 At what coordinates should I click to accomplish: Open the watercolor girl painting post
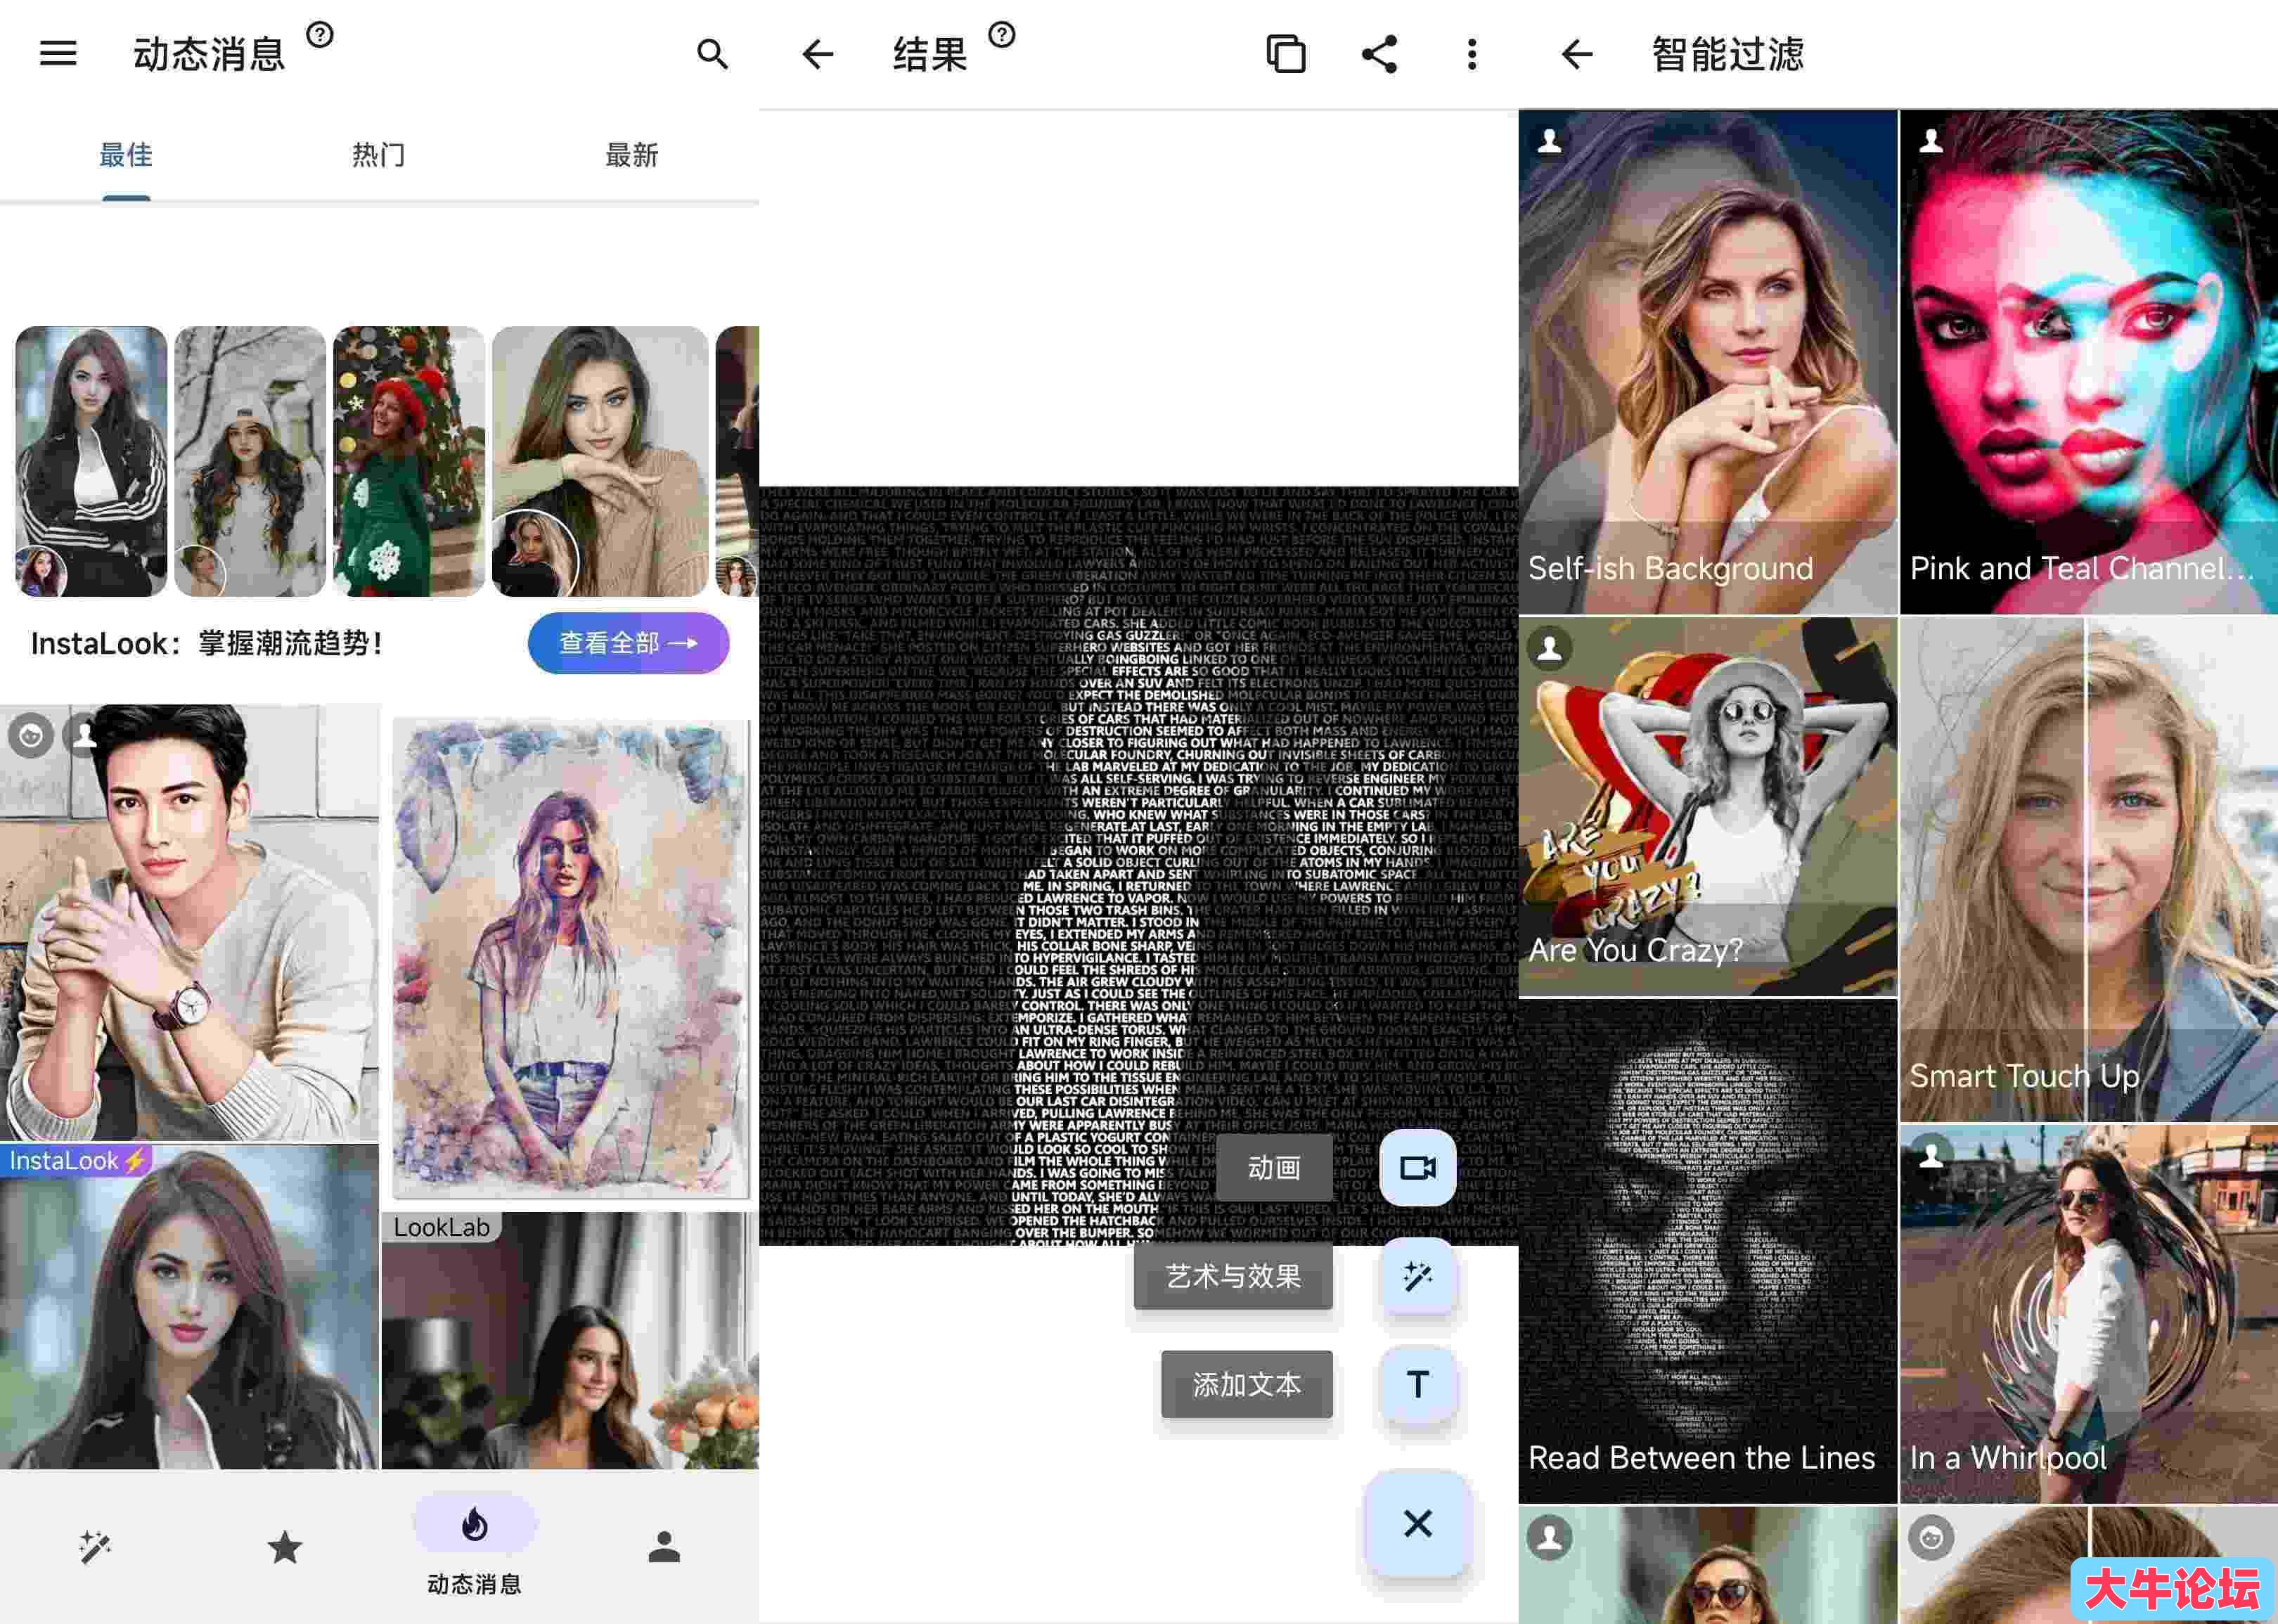[x=570, y=957]
